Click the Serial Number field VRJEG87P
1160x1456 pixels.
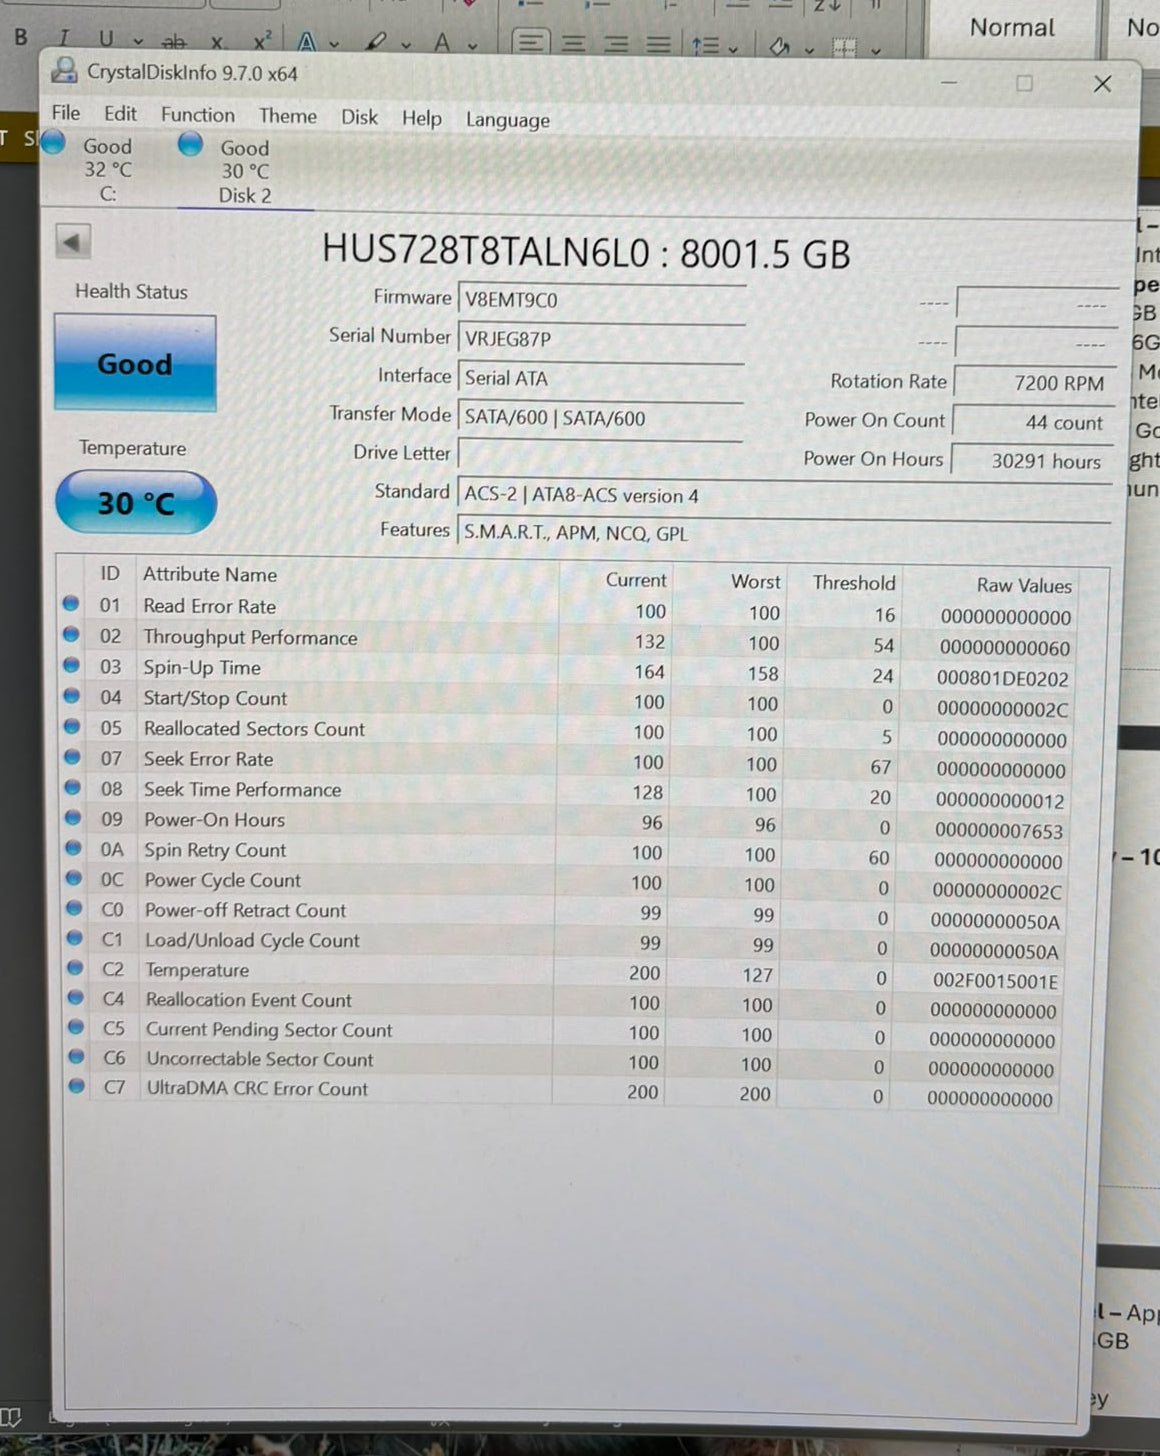tap(602, 339)
